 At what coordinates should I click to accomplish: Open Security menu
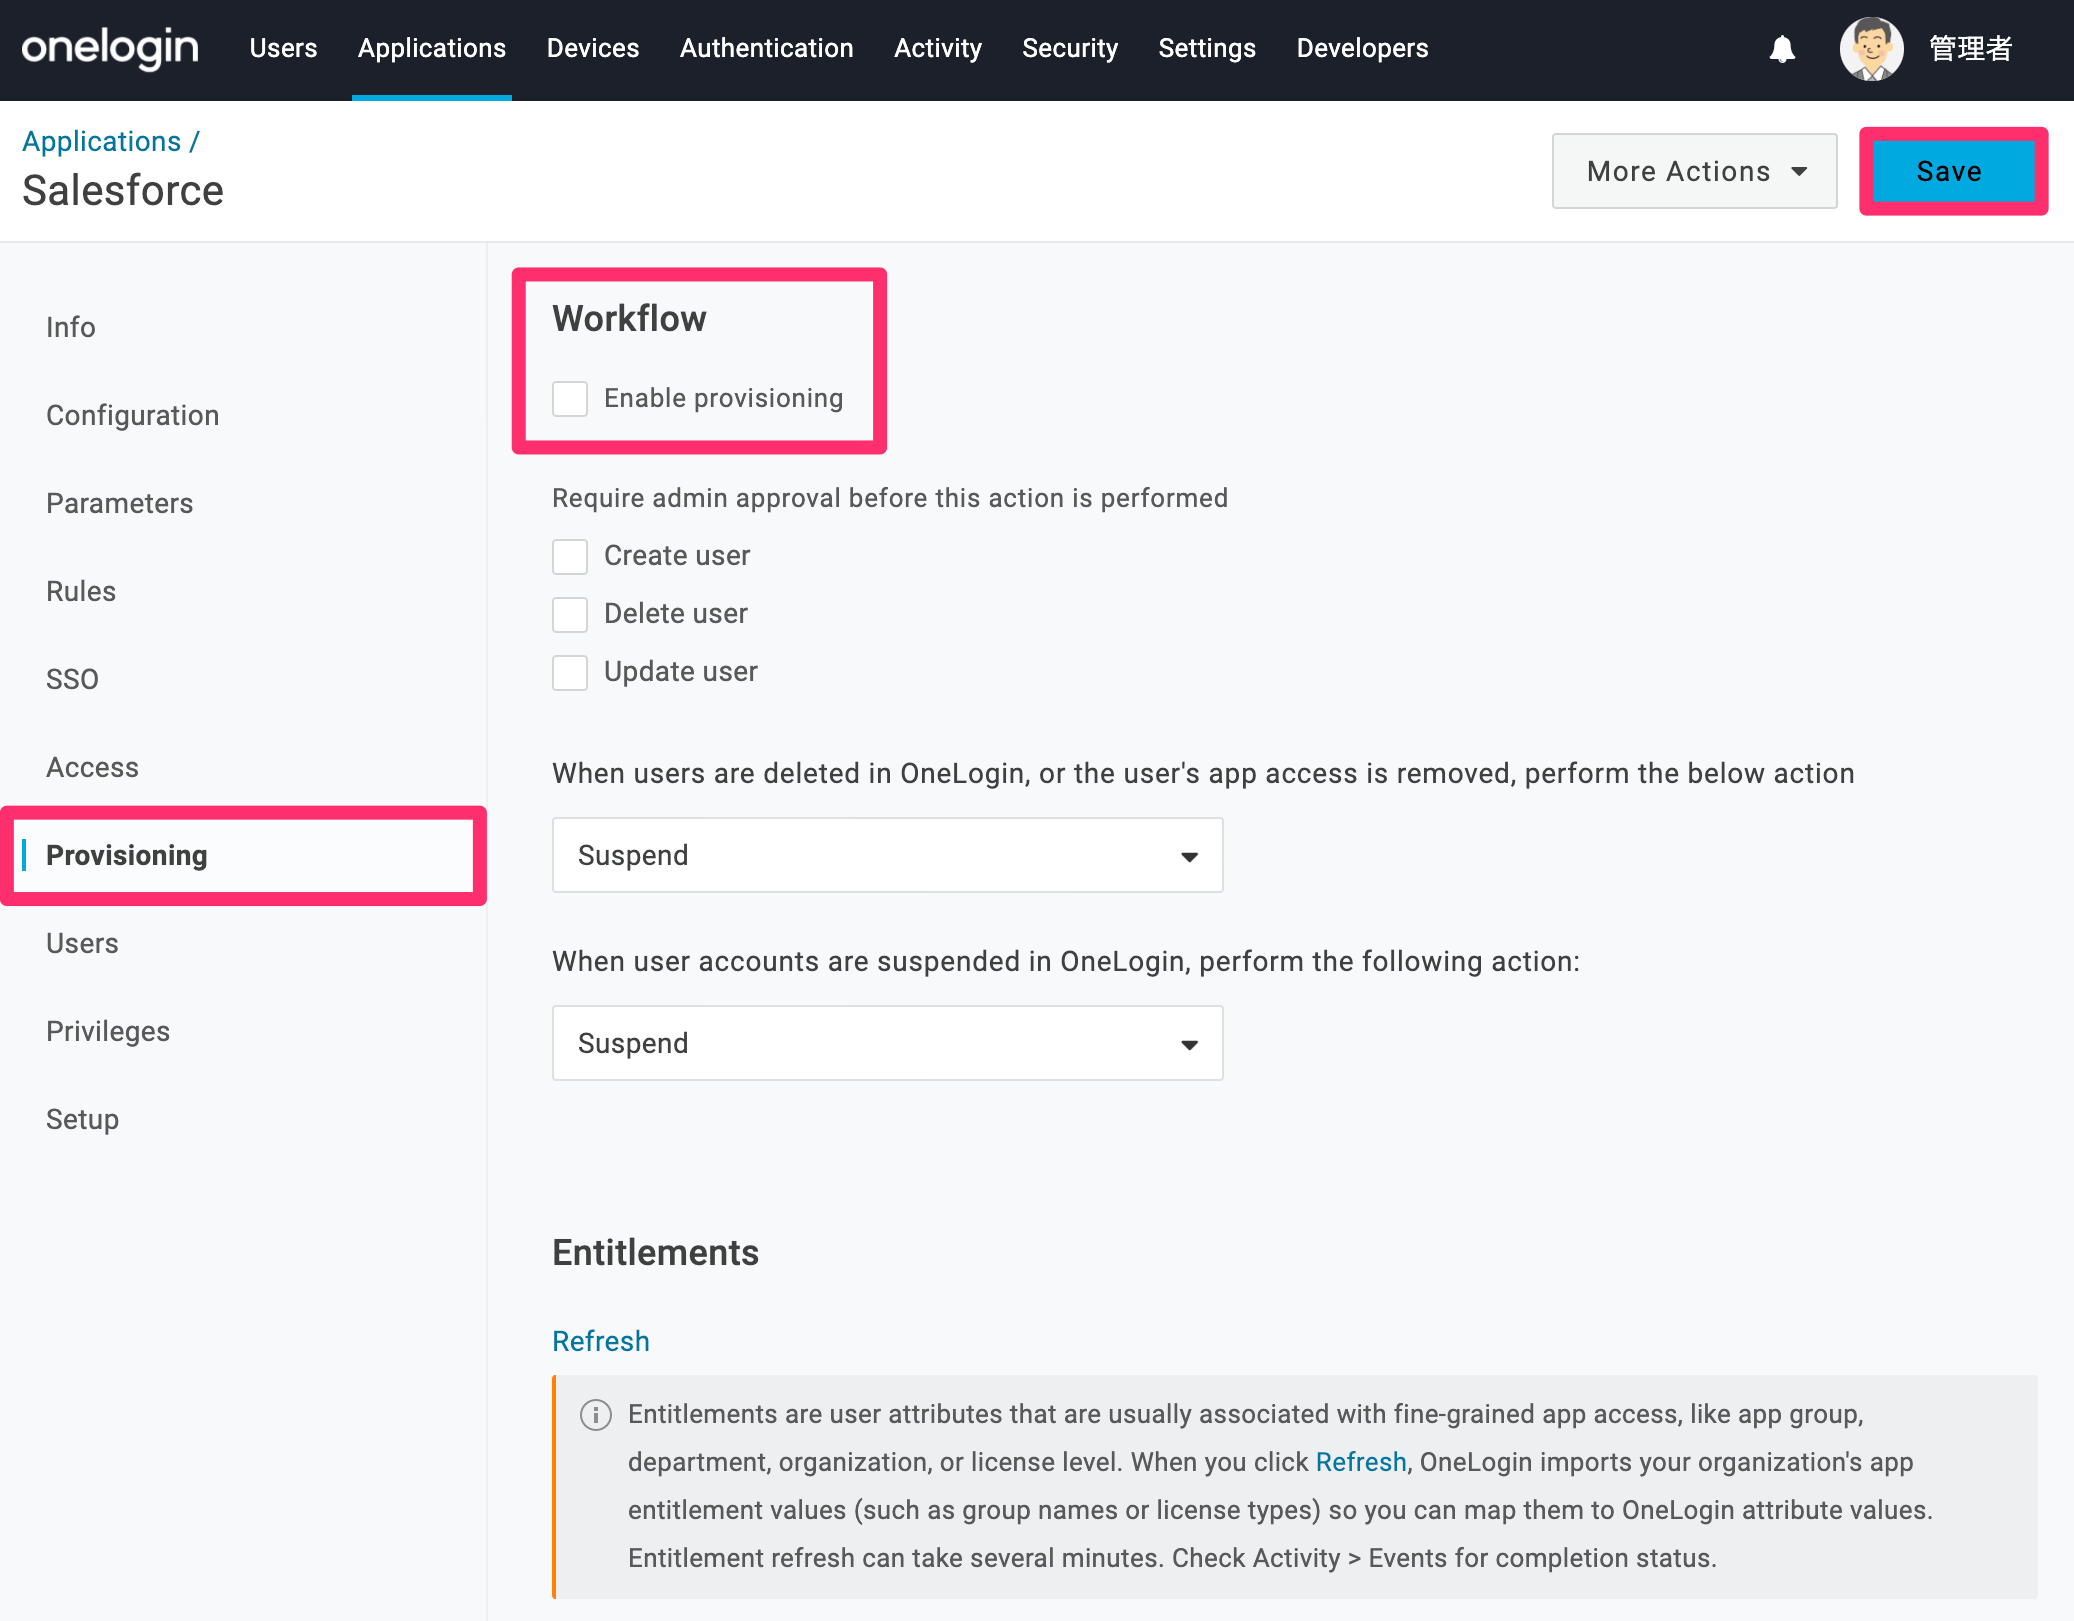click(x=1070, y=48)
